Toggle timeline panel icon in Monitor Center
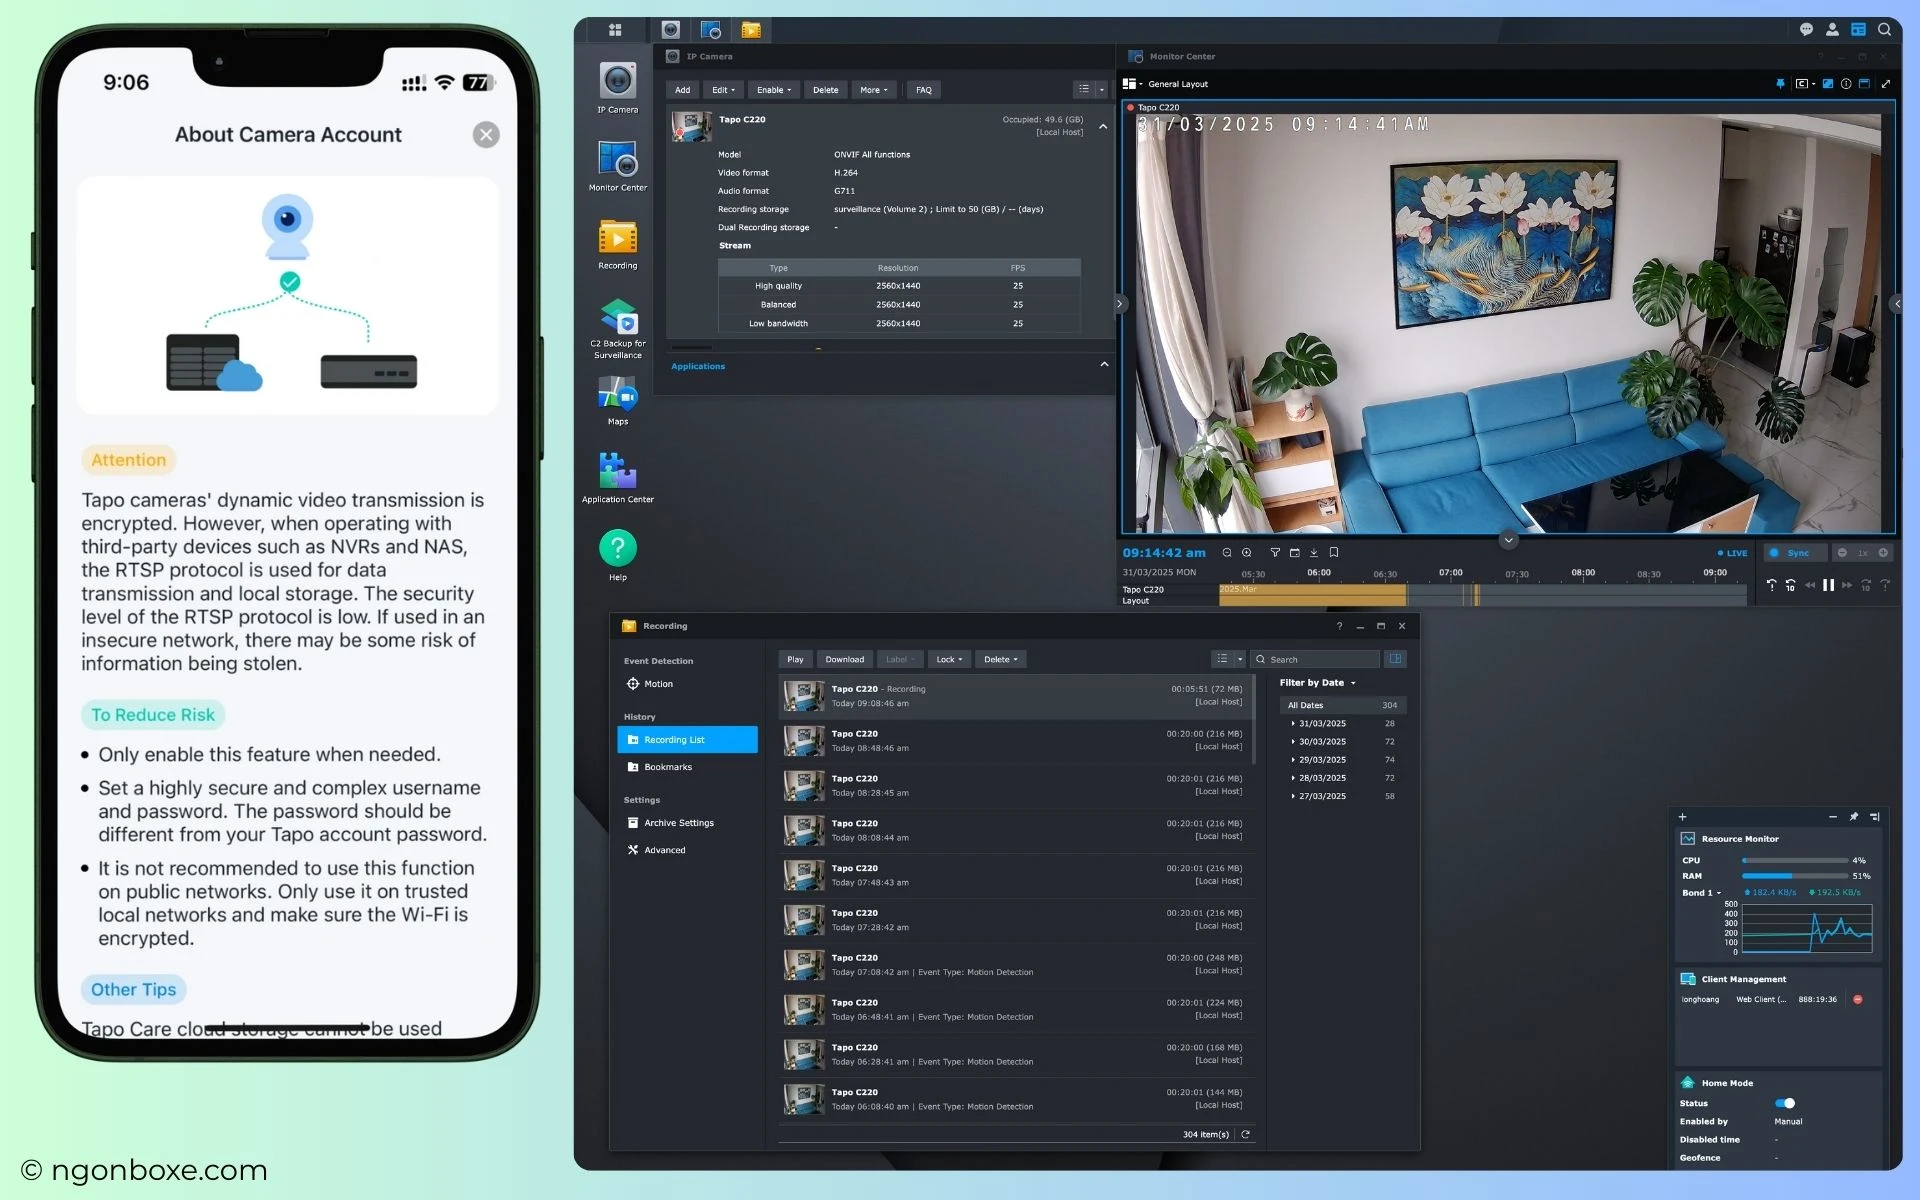Screen dimensions: 1920x1200 coord(1865,84)
